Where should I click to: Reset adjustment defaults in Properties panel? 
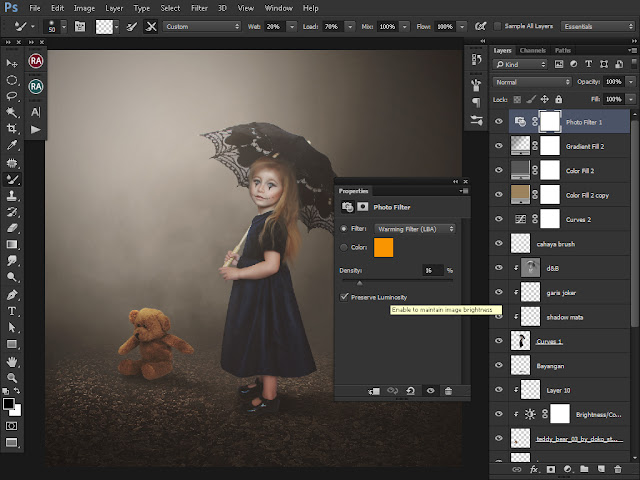coord(411,391)
